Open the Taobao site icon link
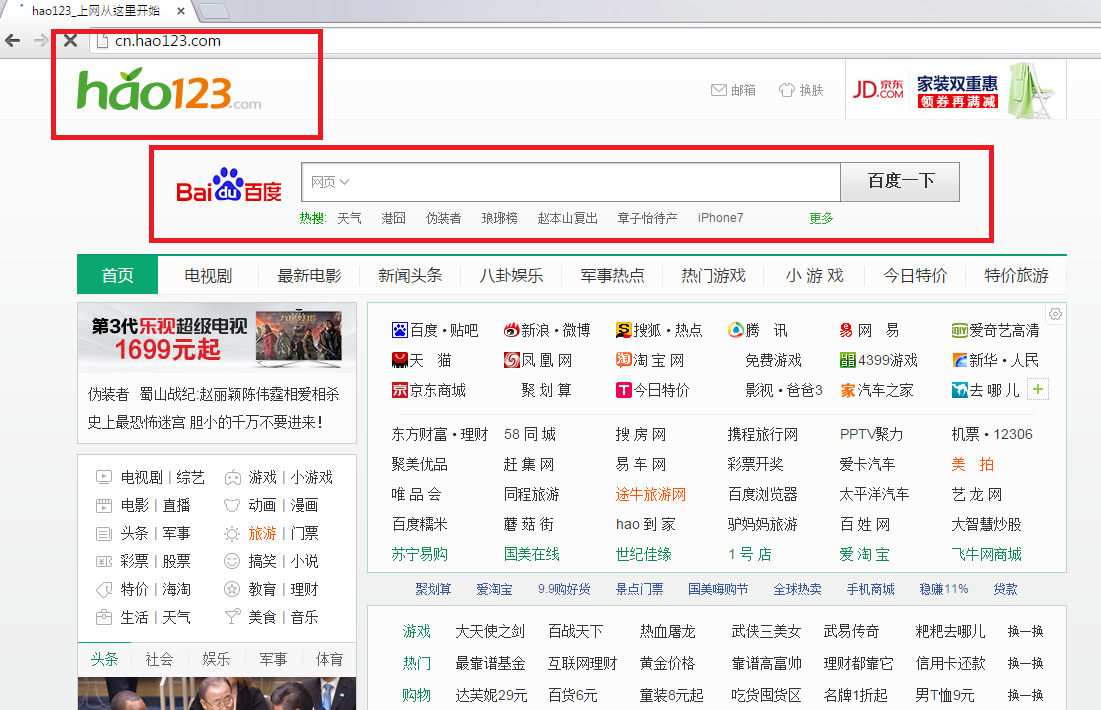 click(x=624, y=360)
